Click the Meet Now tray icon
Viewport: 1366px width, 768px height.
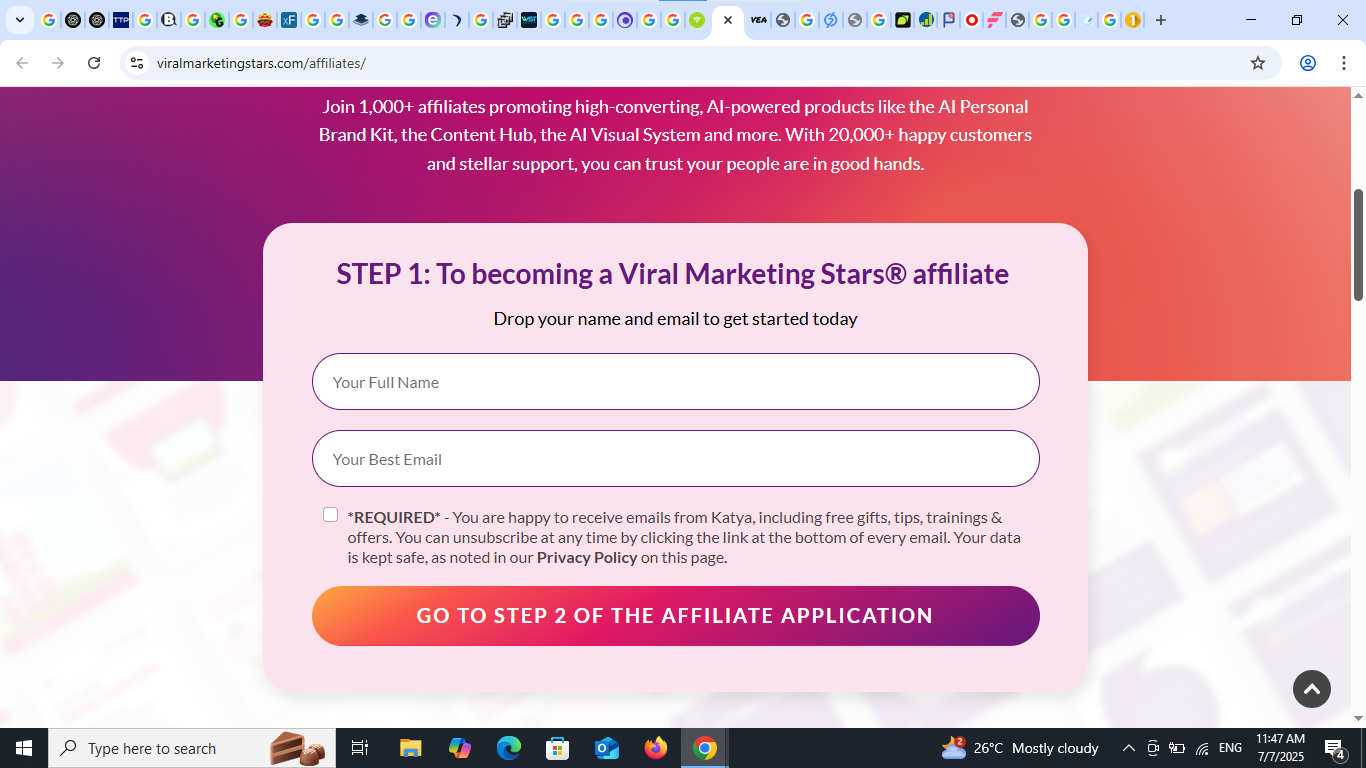coord(1153,748)
